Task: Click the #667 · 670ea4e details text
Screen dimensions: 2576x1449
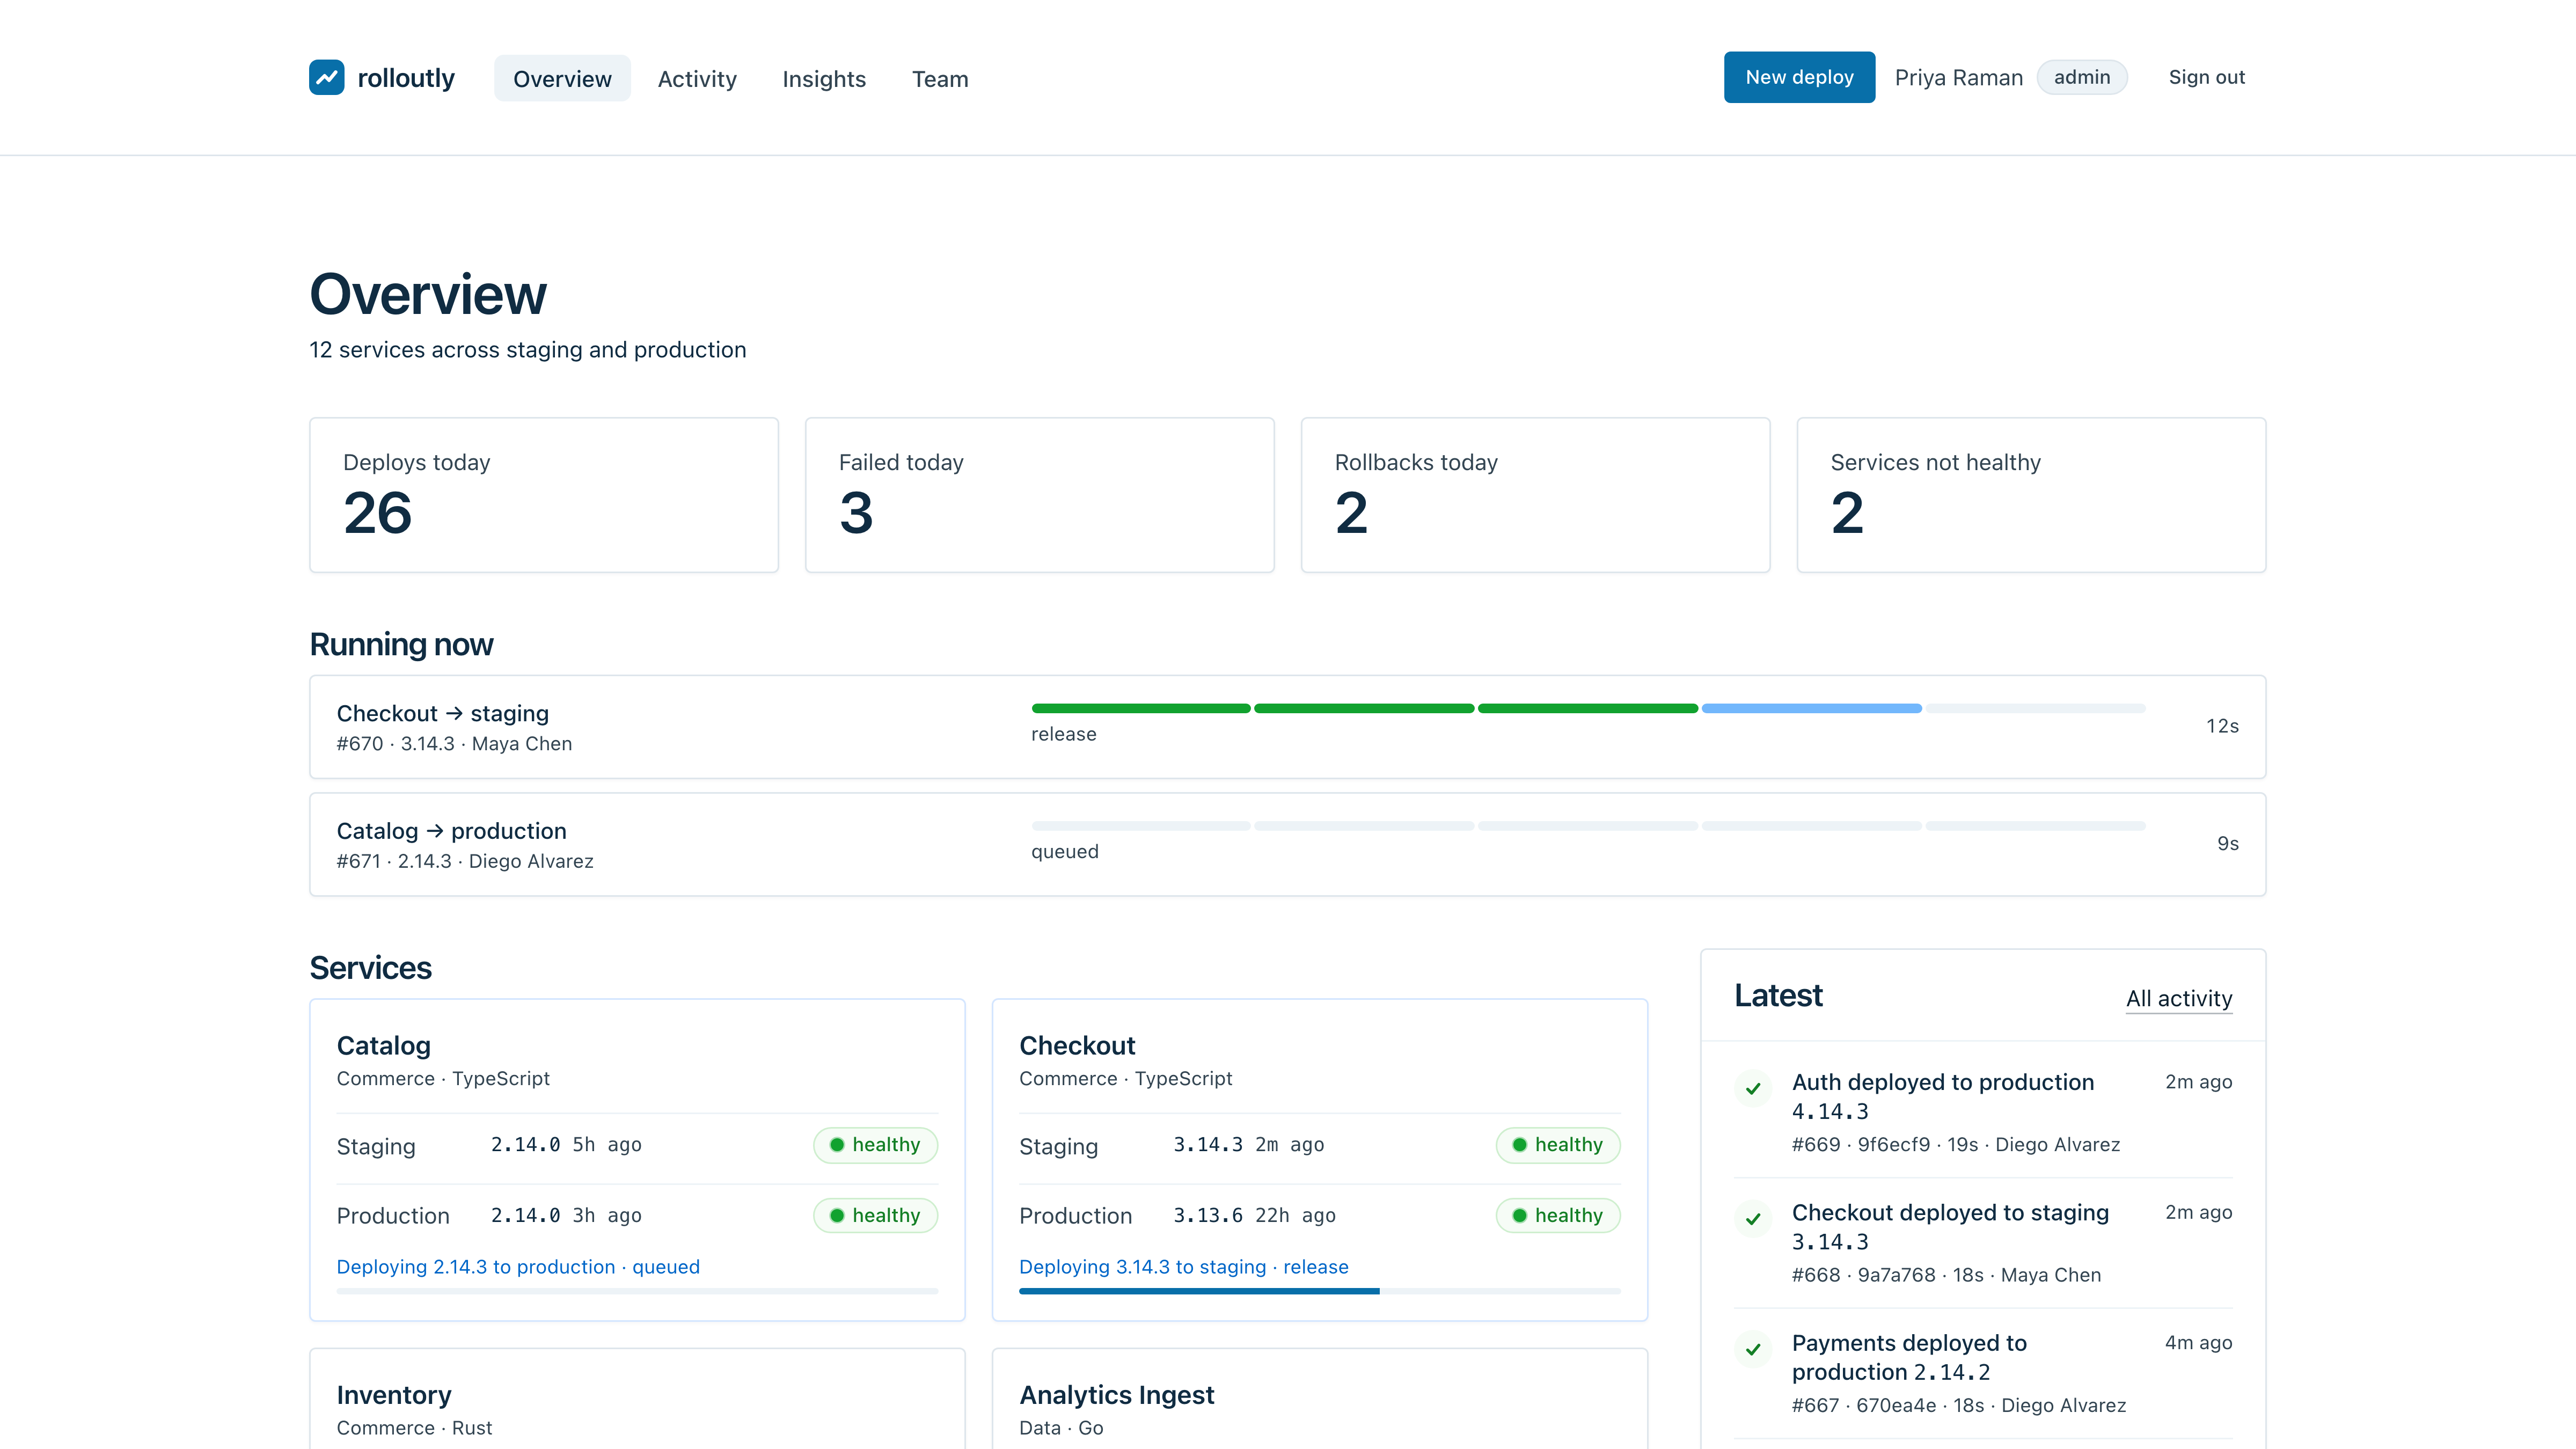Action: (1958, 1405)
